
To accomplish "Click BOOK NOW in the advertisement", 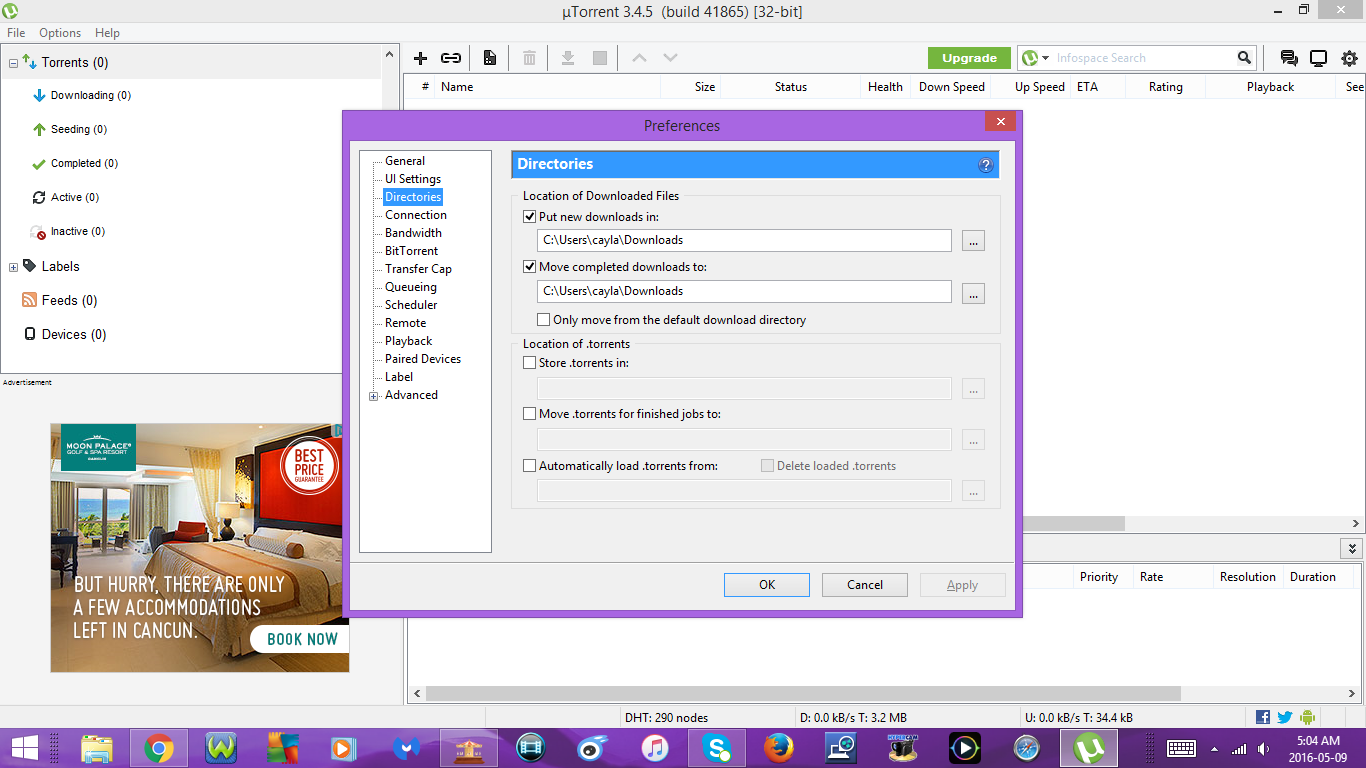I will click(301, 639).
